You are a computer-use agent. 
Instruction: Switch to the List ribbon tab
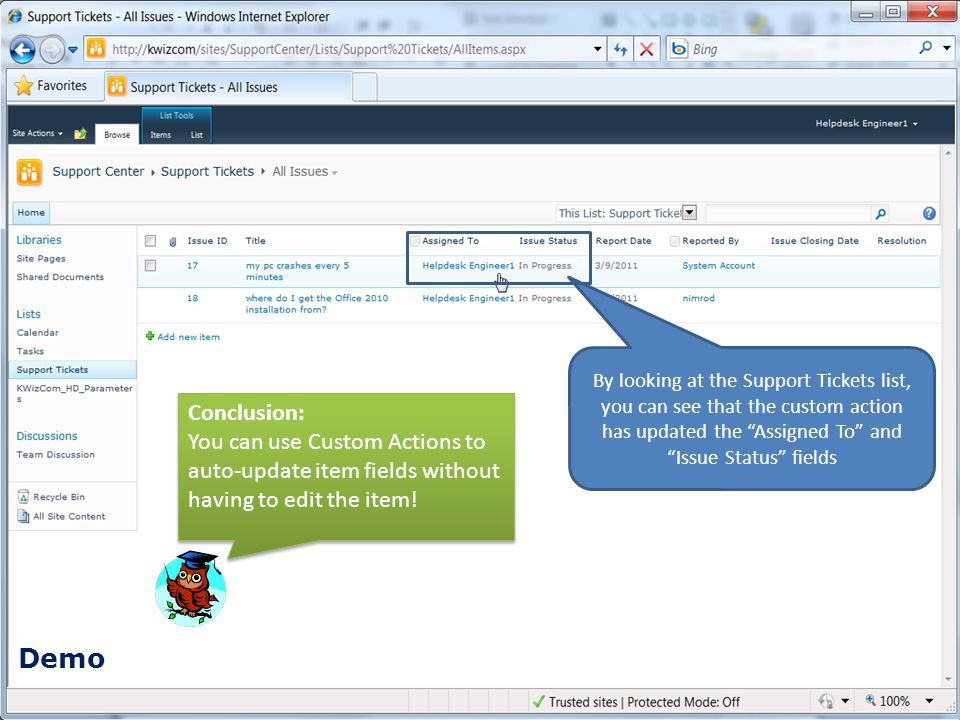pyautogui.click(x=197, y=135)
